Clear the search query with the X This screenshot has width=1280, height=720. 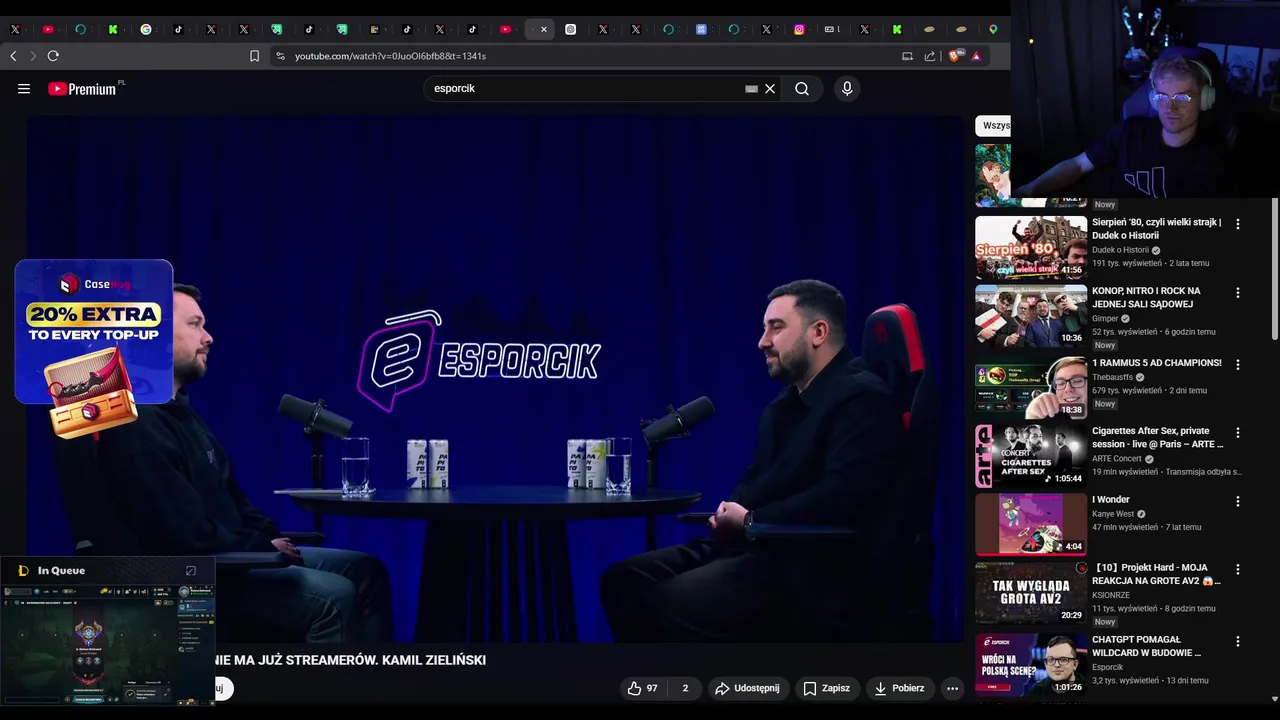click(770, 89)
